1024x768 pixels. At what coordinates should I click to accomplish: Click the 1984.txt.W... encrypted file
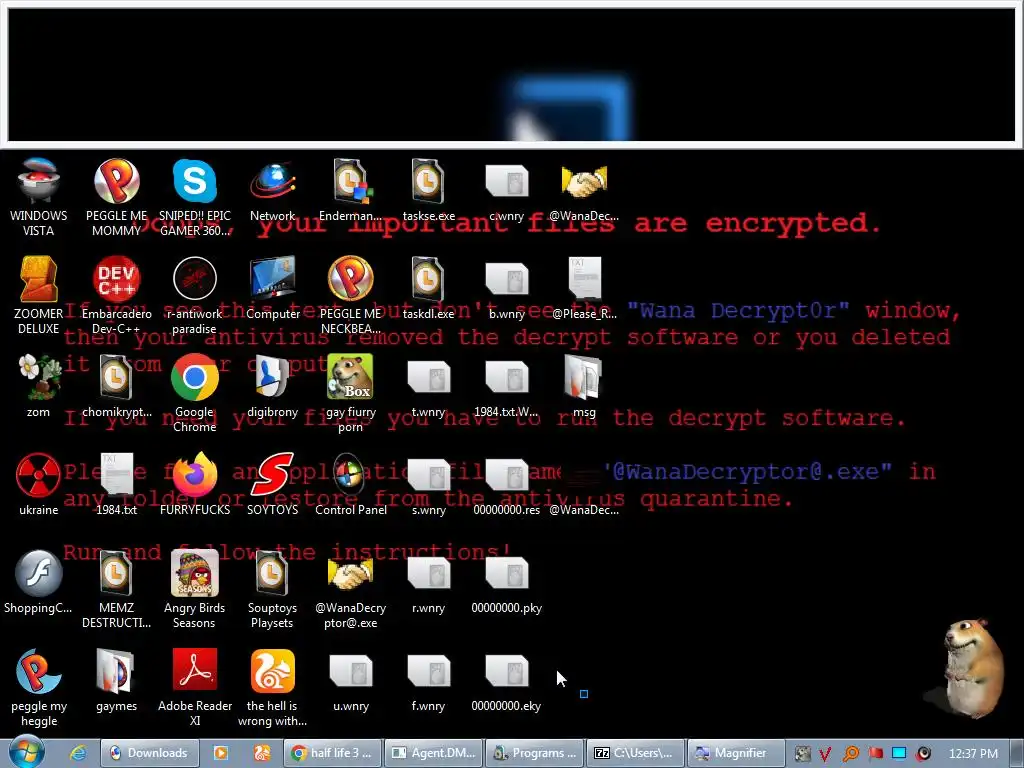point(507,387)
